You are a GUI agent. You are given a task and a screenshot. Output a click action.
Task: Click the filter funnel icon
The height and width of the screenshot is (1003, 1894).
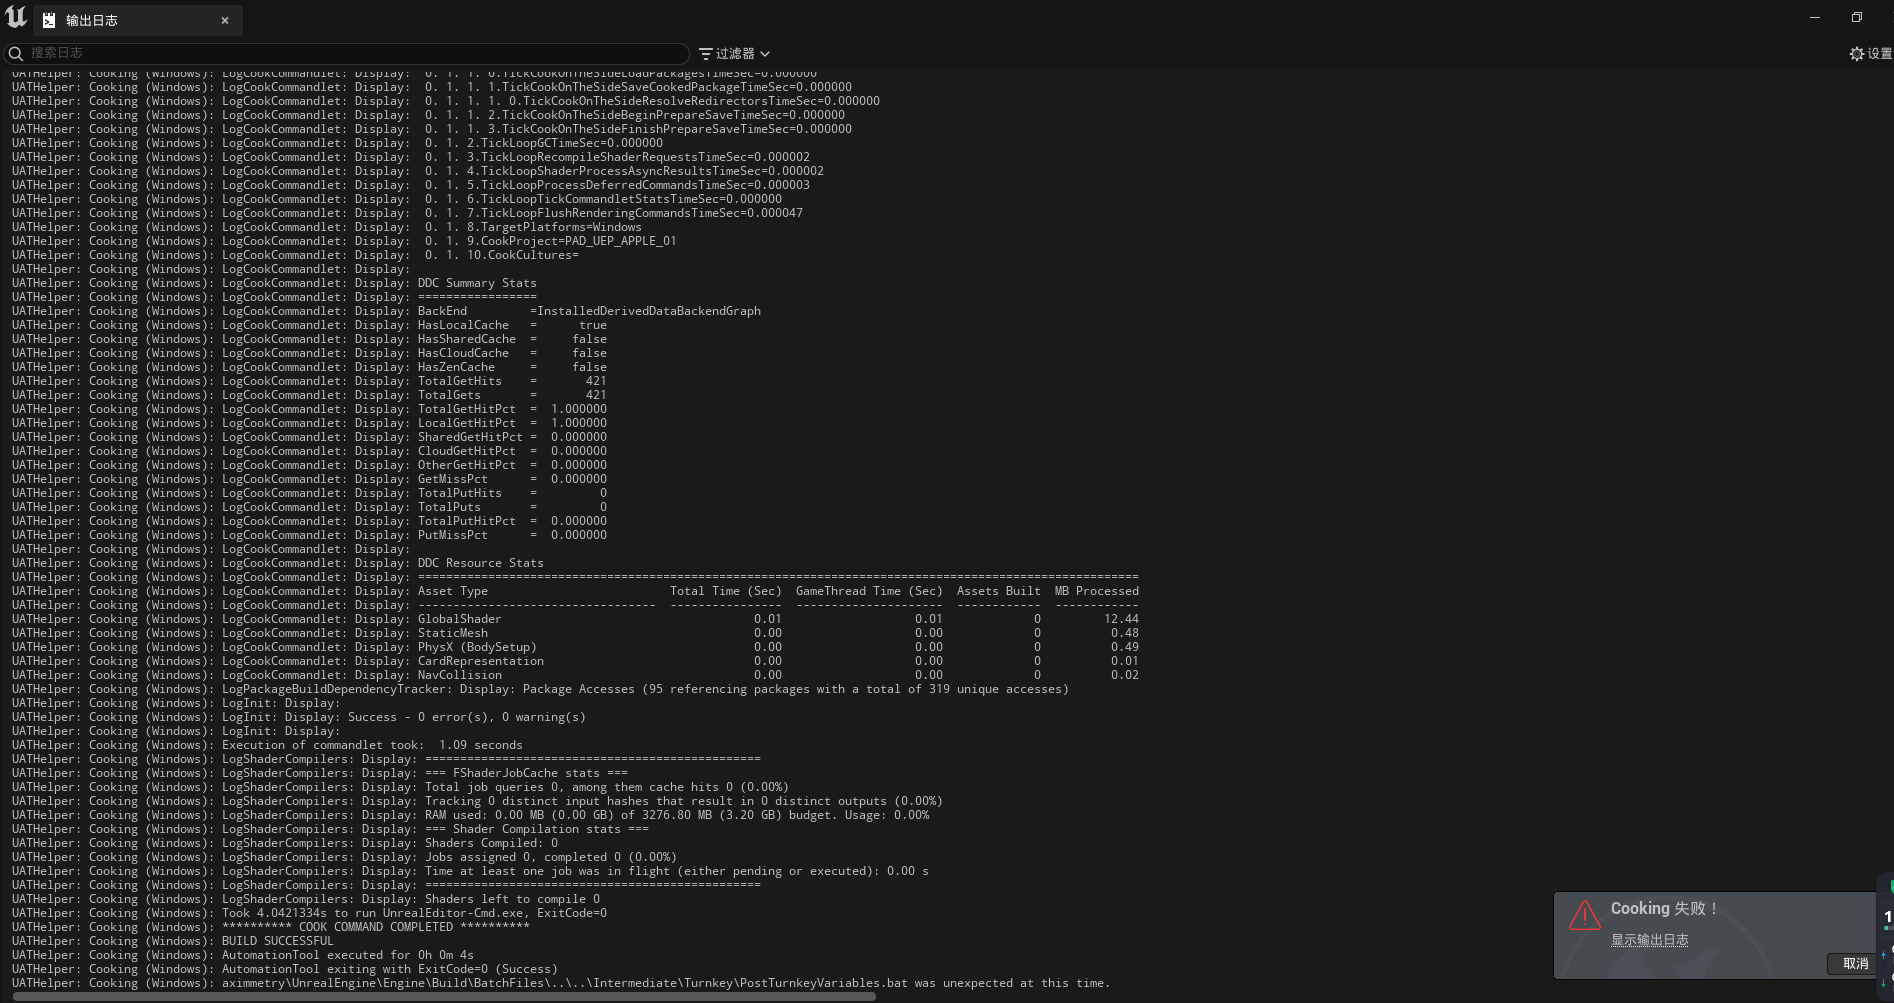705,54
